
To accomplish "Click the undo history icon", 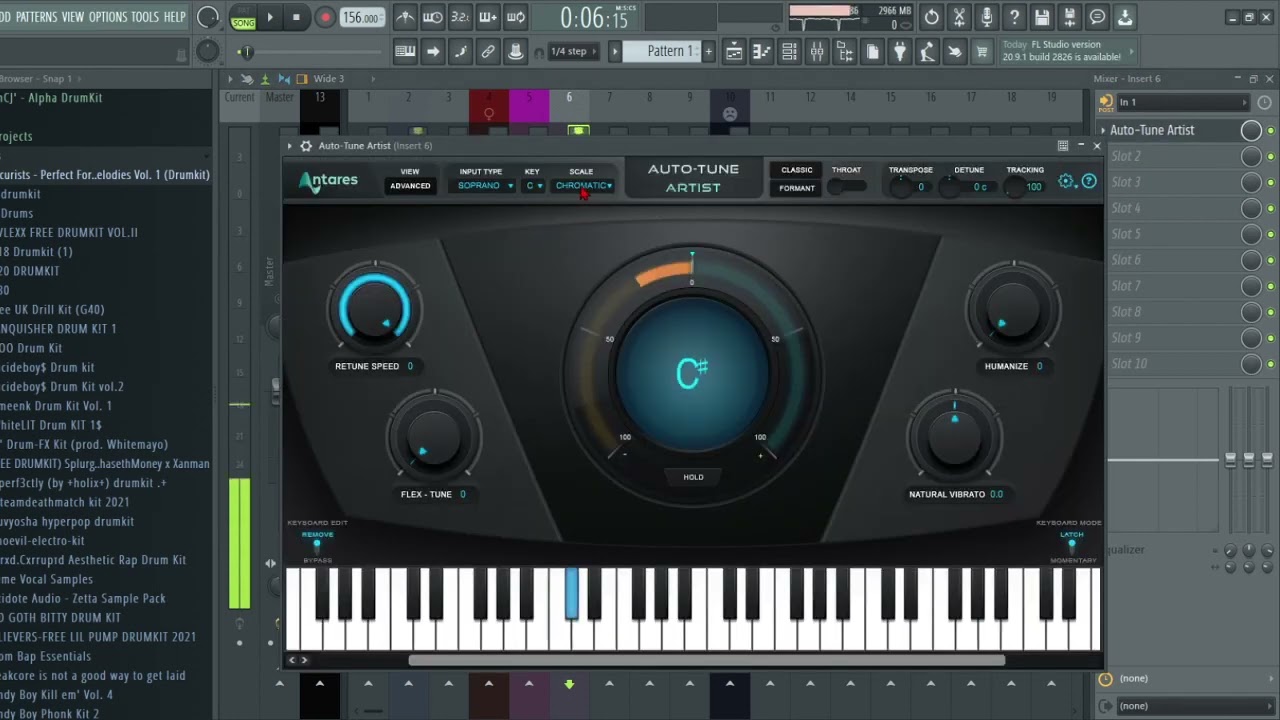I will 932,17.
